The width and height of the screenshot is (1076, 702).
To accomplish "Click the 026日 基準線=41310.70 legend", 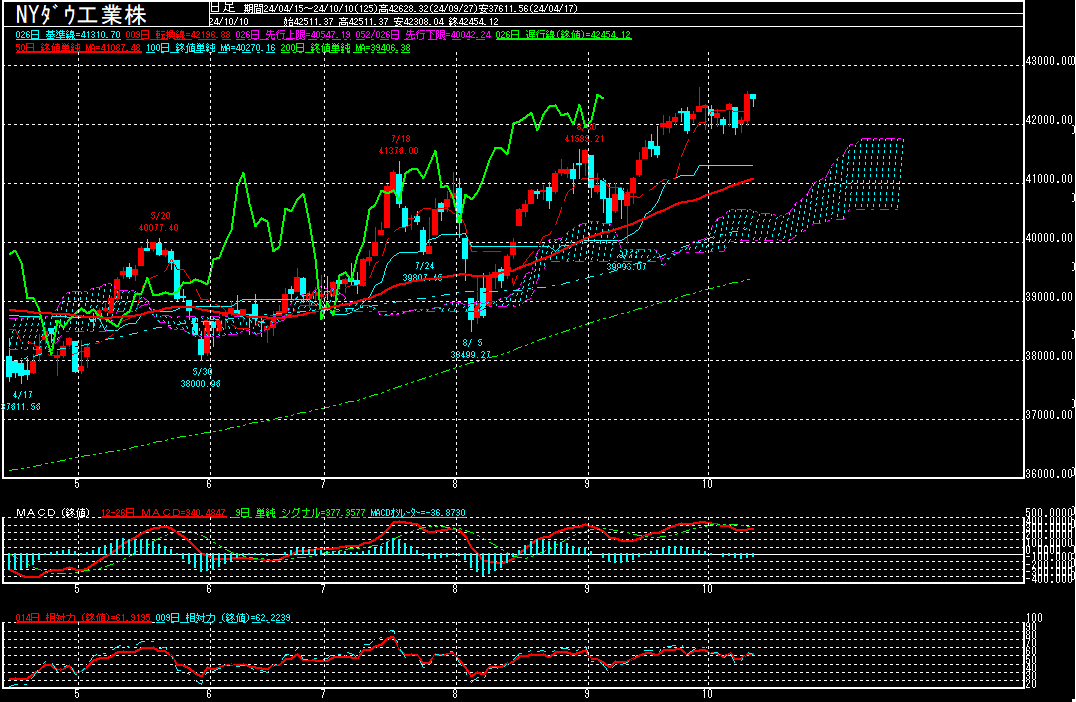I will pos(68,34).
